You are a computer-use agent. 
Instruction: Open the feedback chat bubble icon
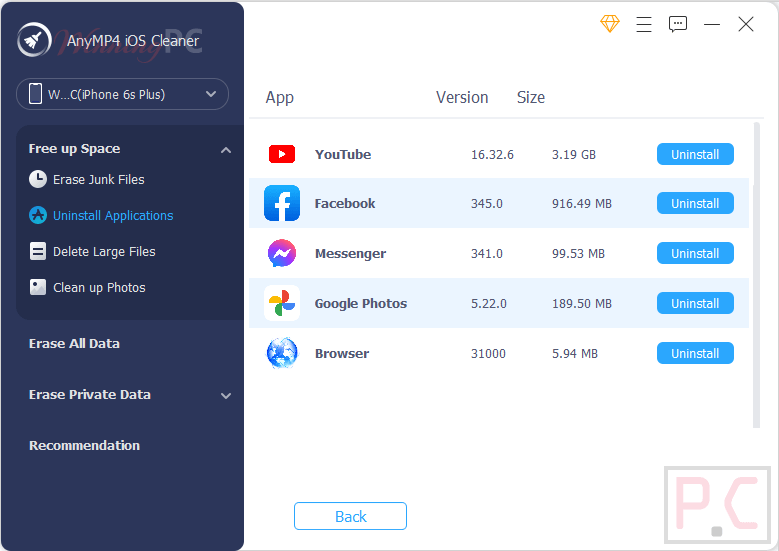678,24
